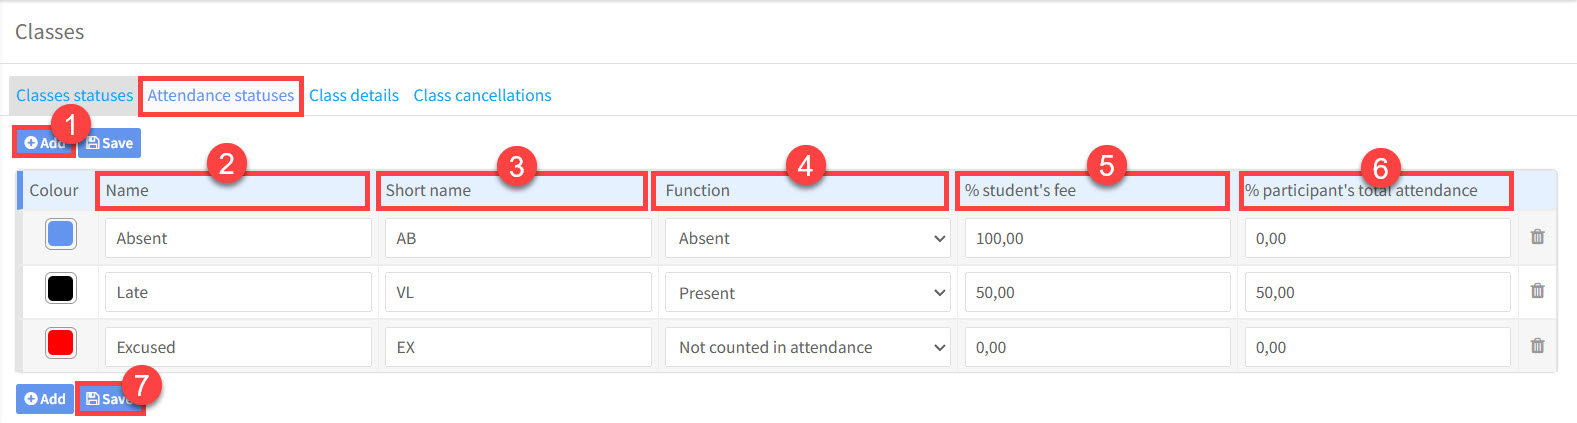Delete the Absent status row
Image resolution: width=1577 pixels, height=423 pixels.
point(1537,237)
